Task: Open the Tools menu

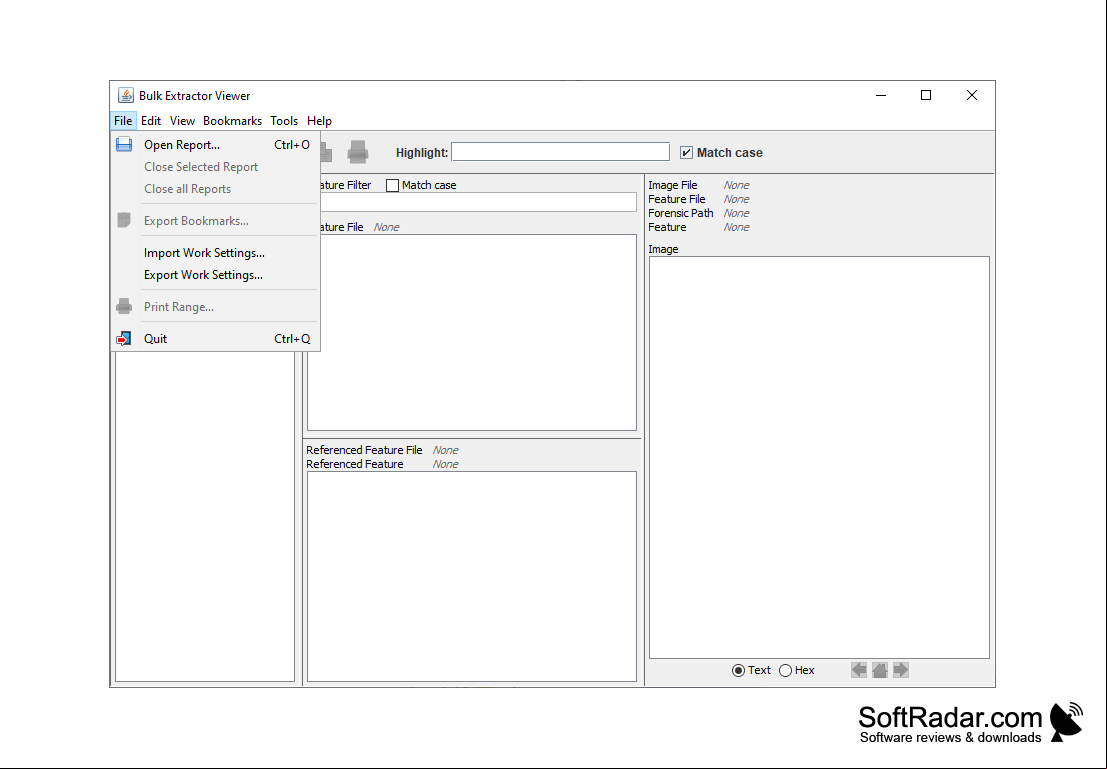Action: click(x=284, y=121)
